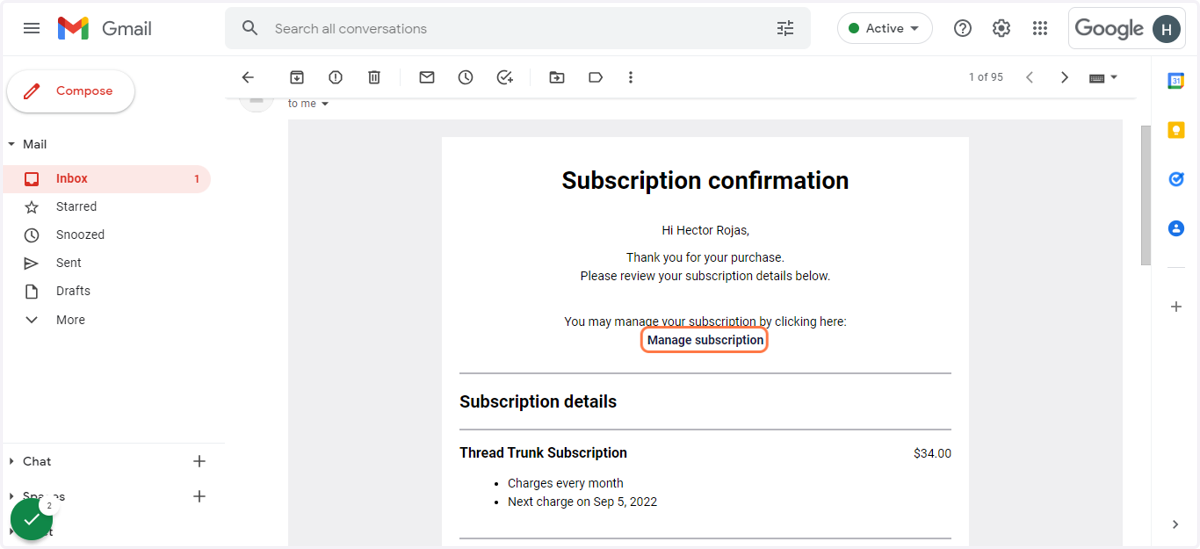
Task: Open Settings gear icon
Action: 1001,28
